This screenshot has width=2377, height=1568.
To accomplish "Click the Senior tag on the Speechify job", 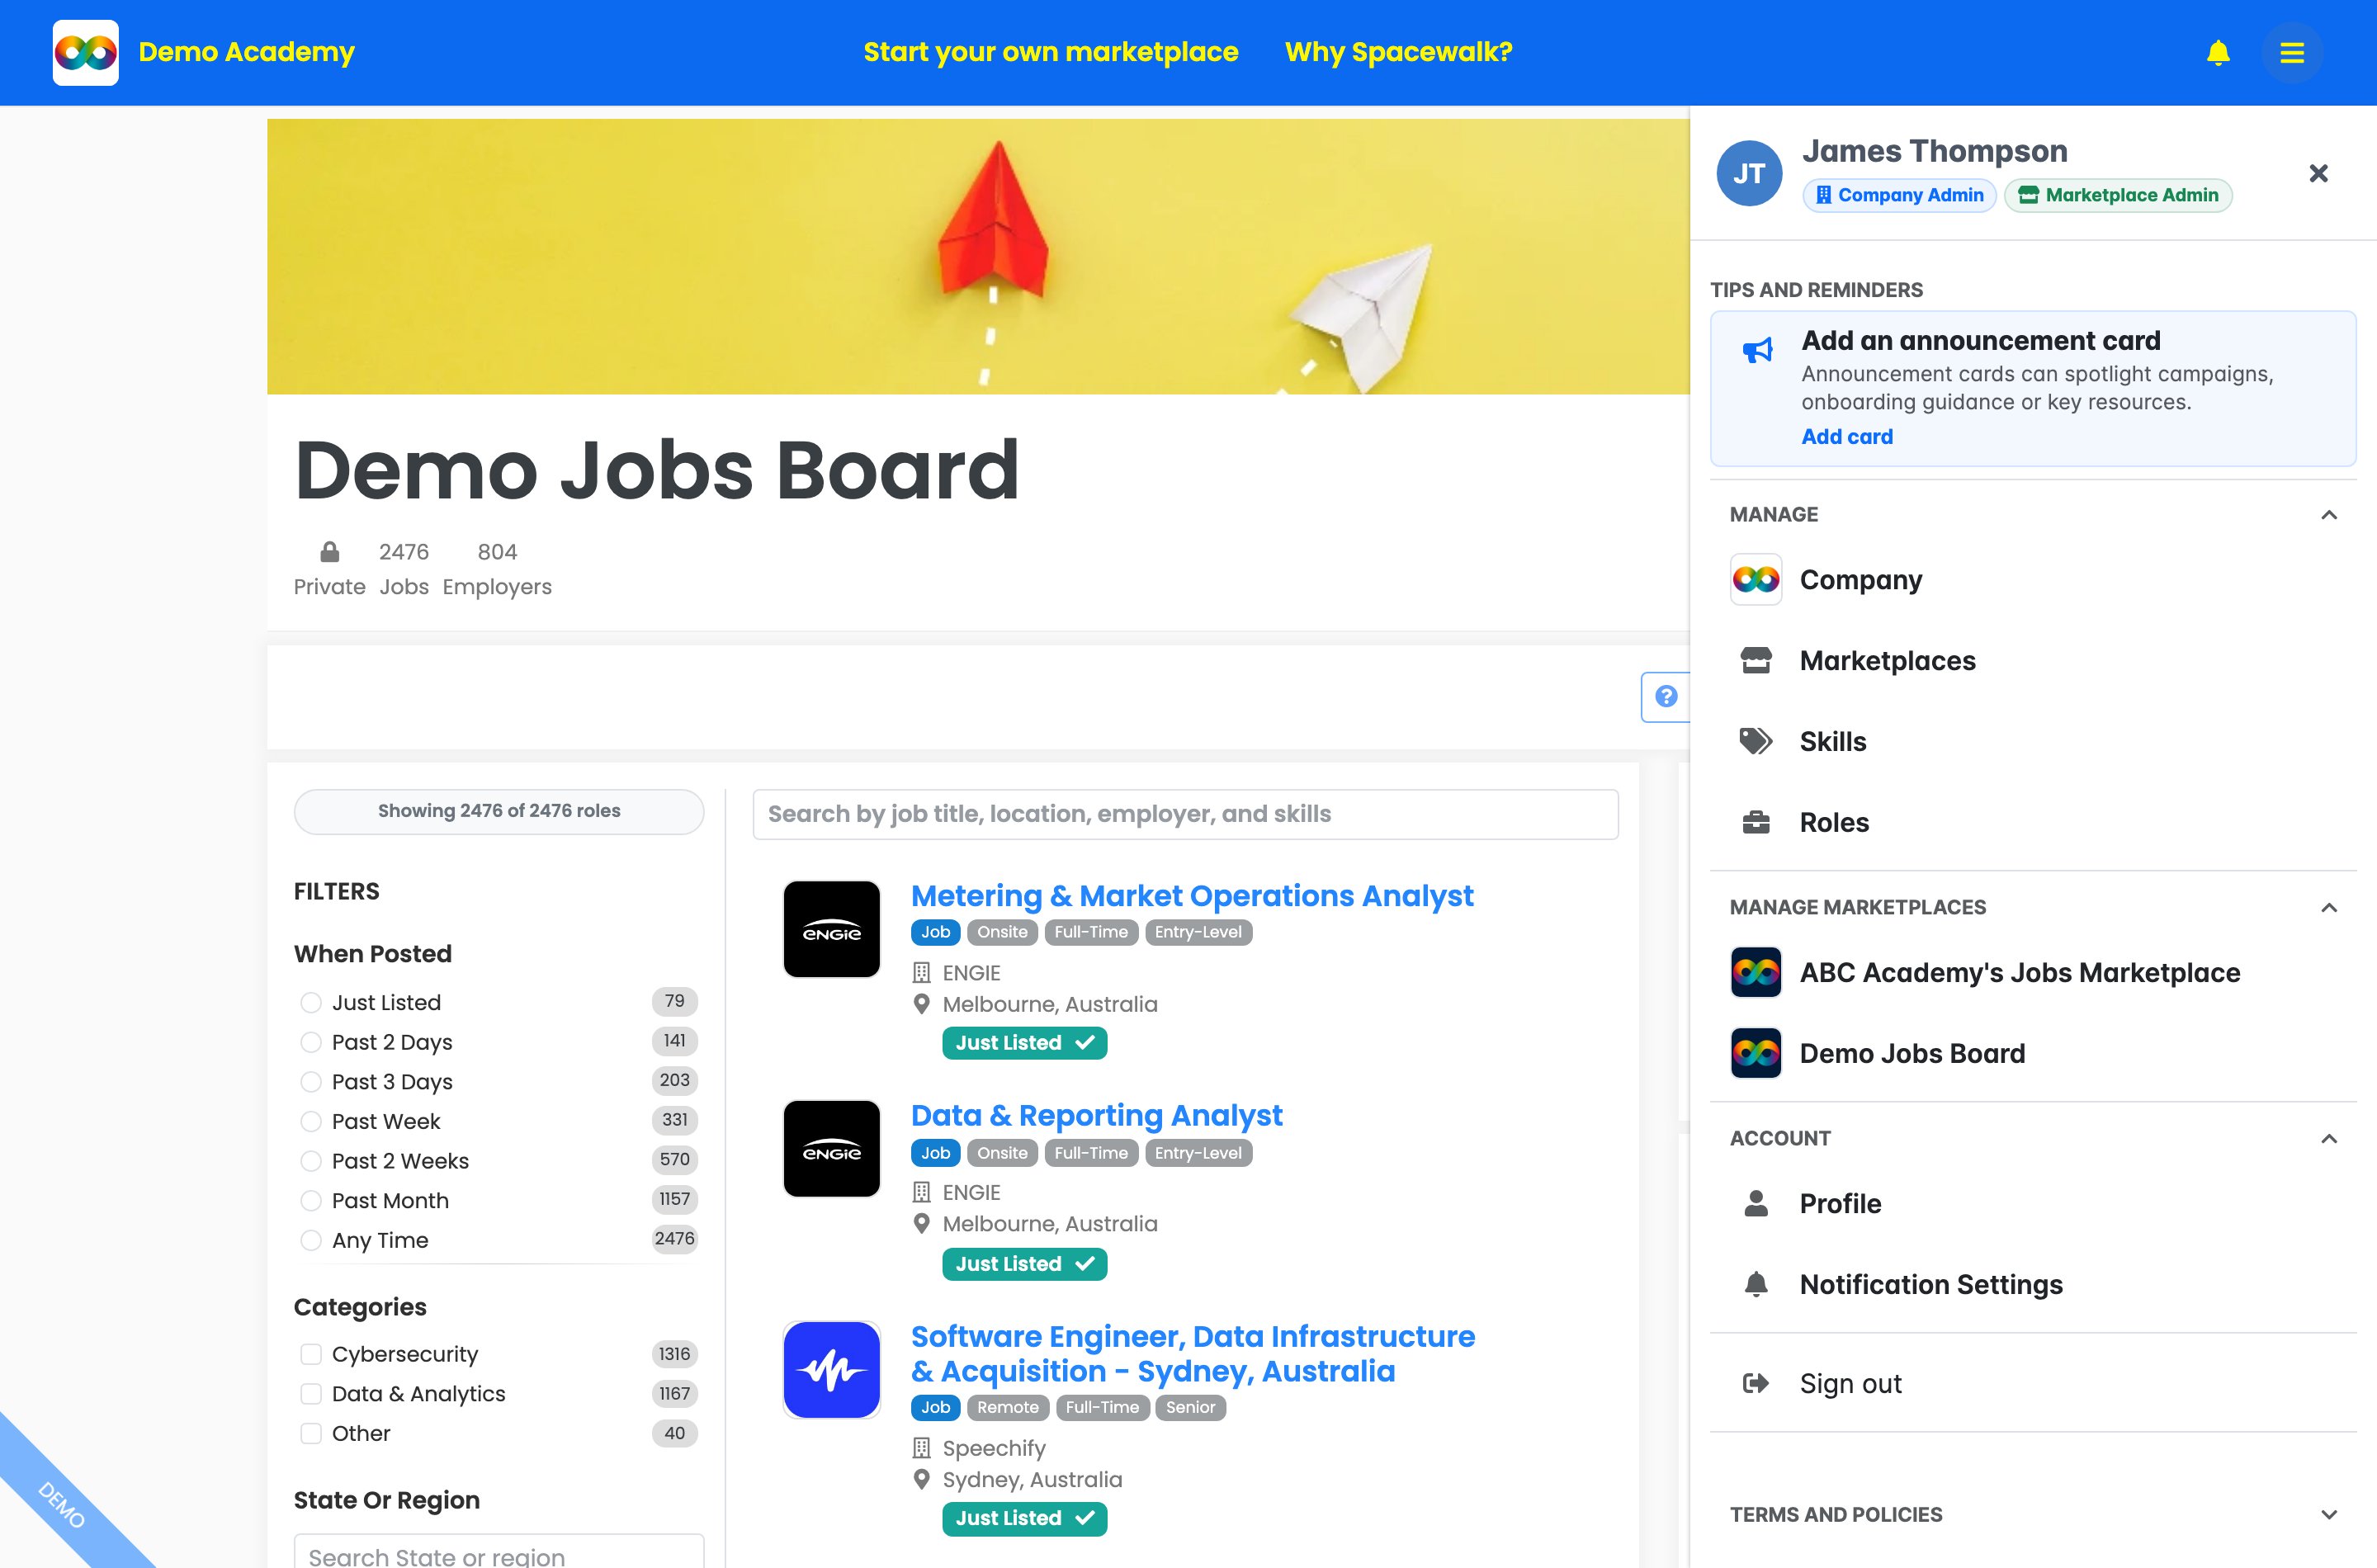I will pos(1190,1407).
